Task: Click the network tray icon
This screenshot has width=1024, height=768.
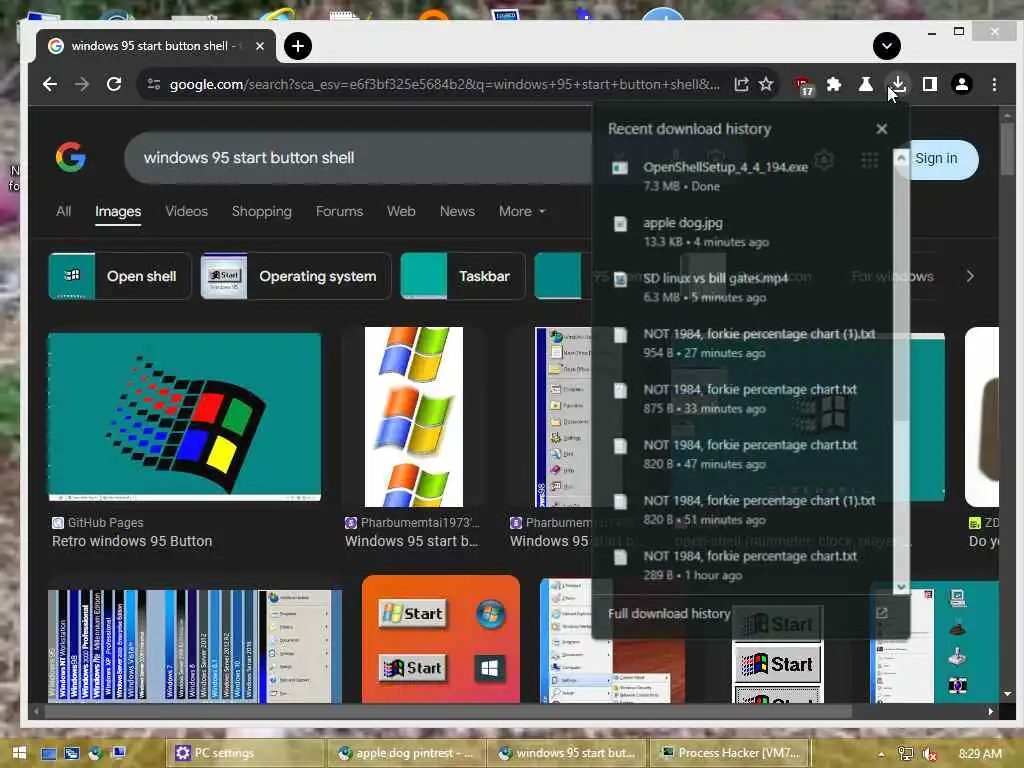Action: [x=905, y=754]
